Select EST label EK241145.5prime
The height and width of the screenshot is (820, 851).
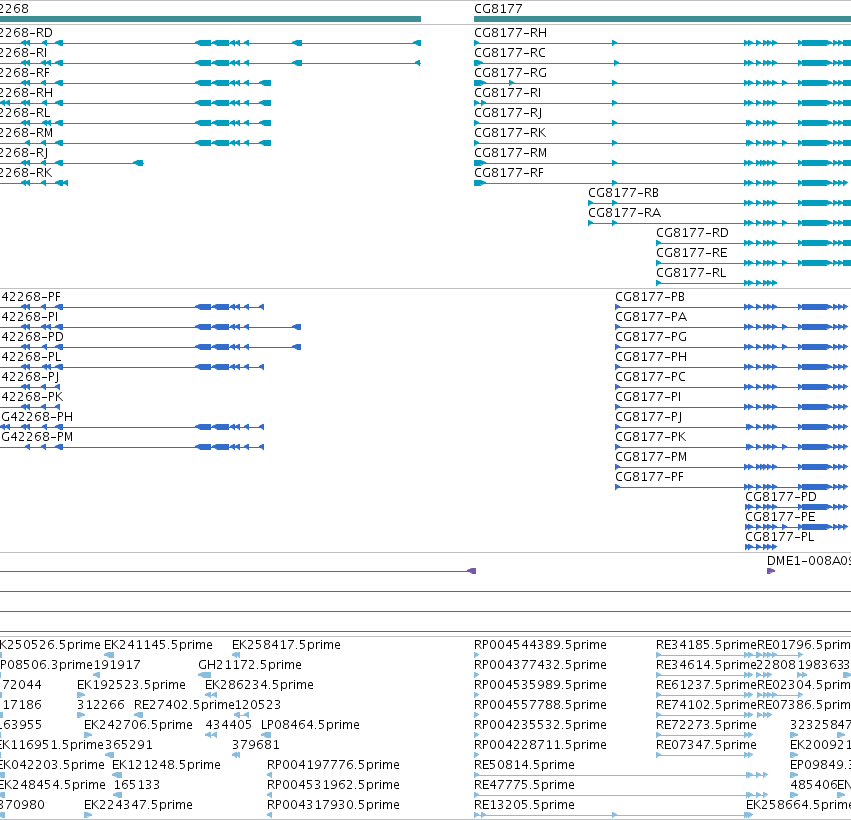point(158,645)
